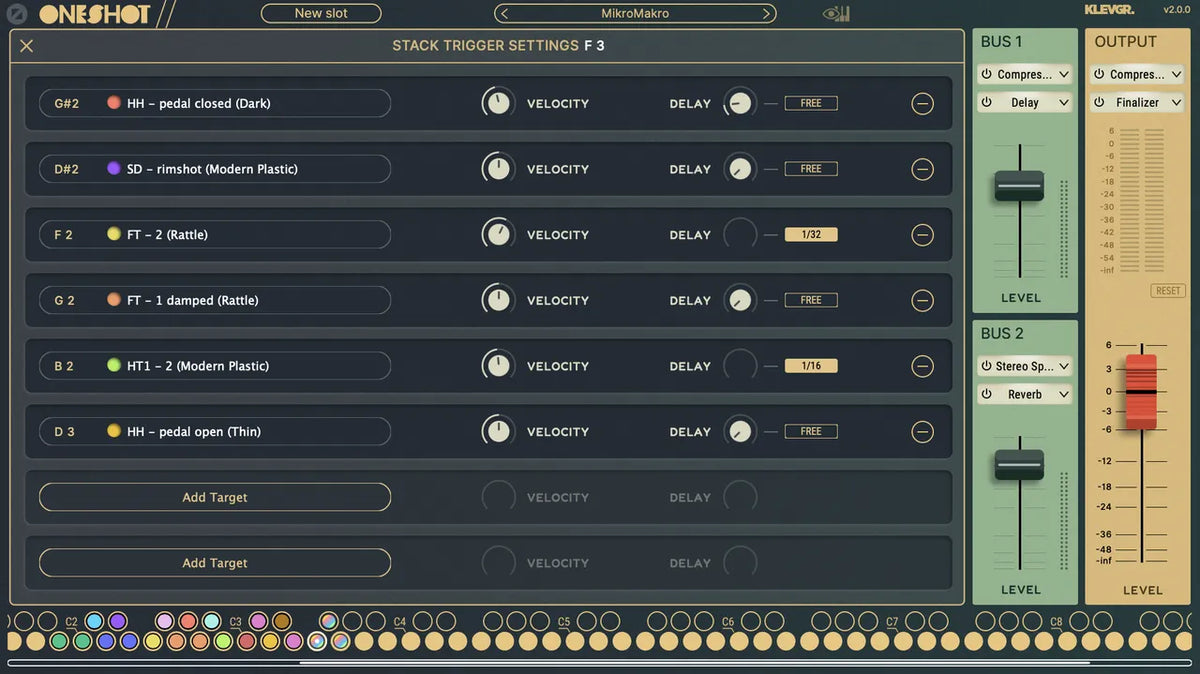
Task: Click the red Output level fader
Action: pyautogui.click(x=1141, y=391)
